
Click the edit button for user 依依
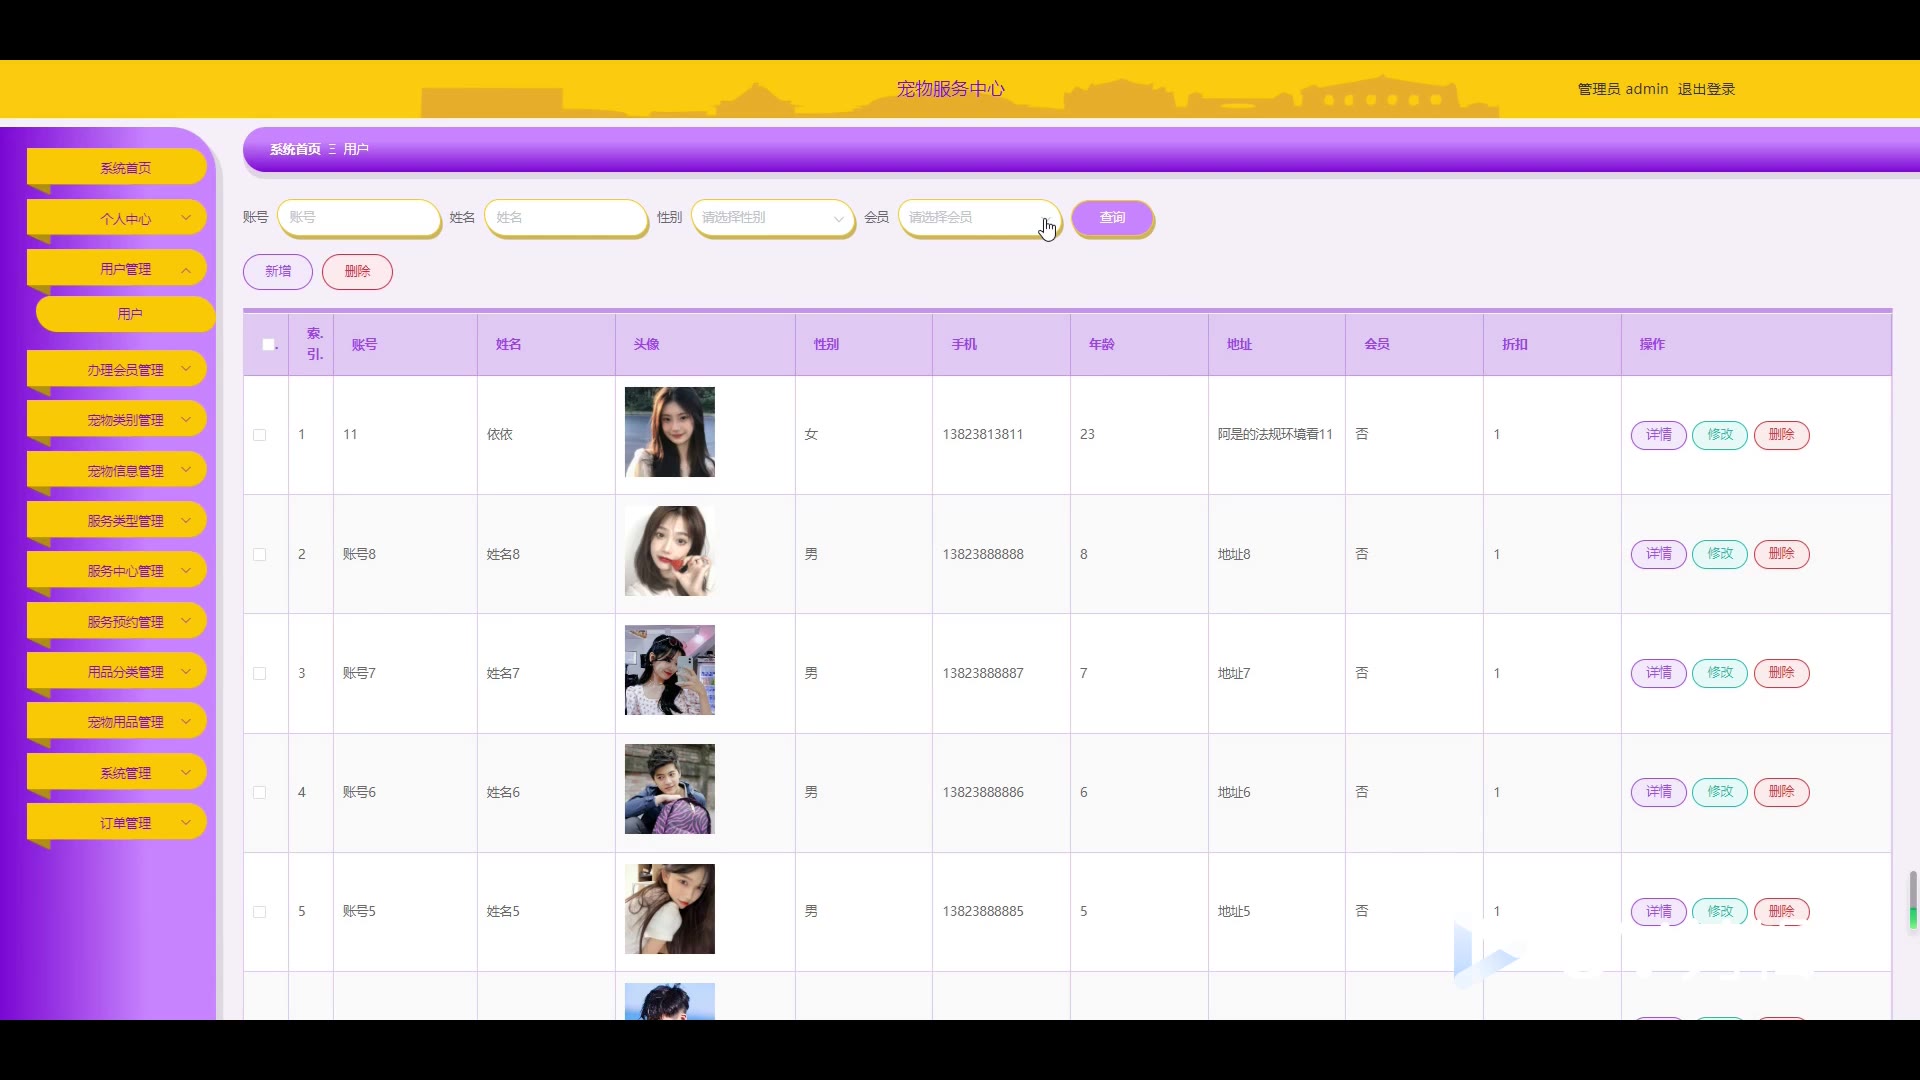click(x=1719, y=435)
